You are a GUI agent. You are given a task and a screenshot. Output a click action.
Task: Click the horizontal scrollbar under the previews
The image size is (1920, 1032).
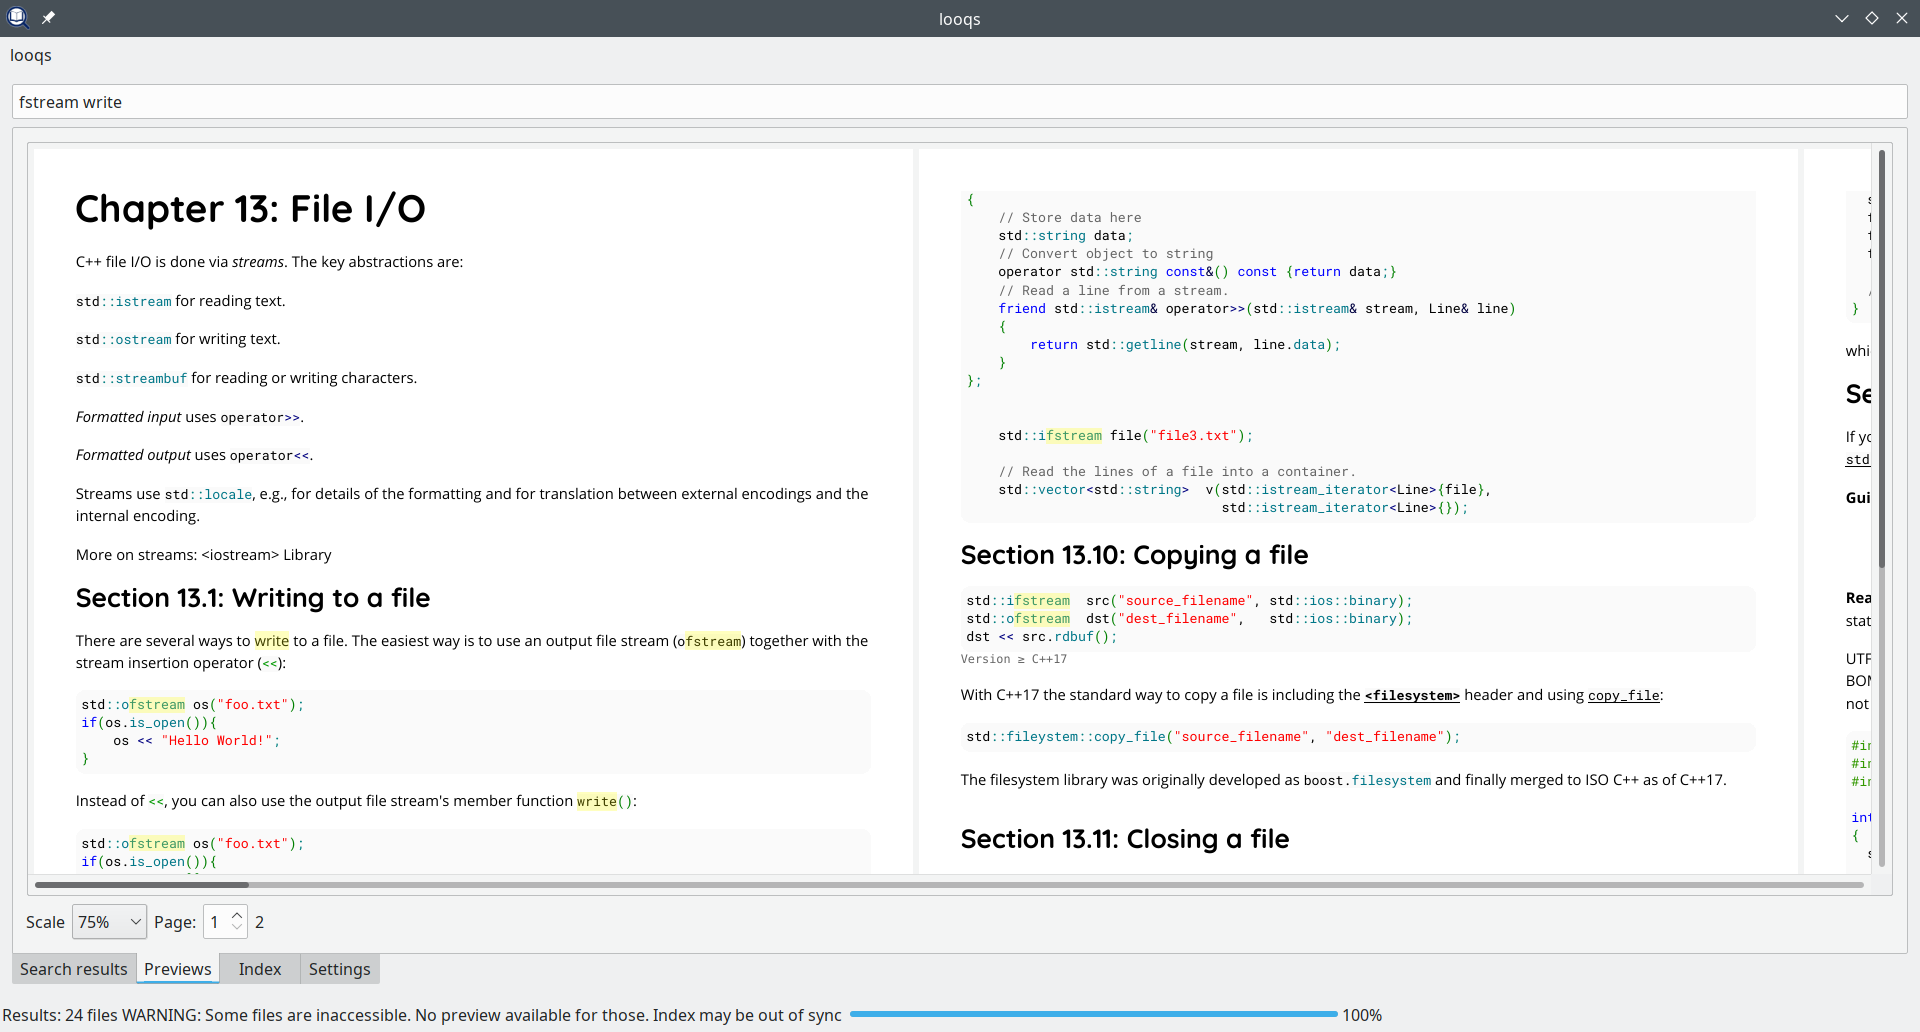[x=949, y=885]
